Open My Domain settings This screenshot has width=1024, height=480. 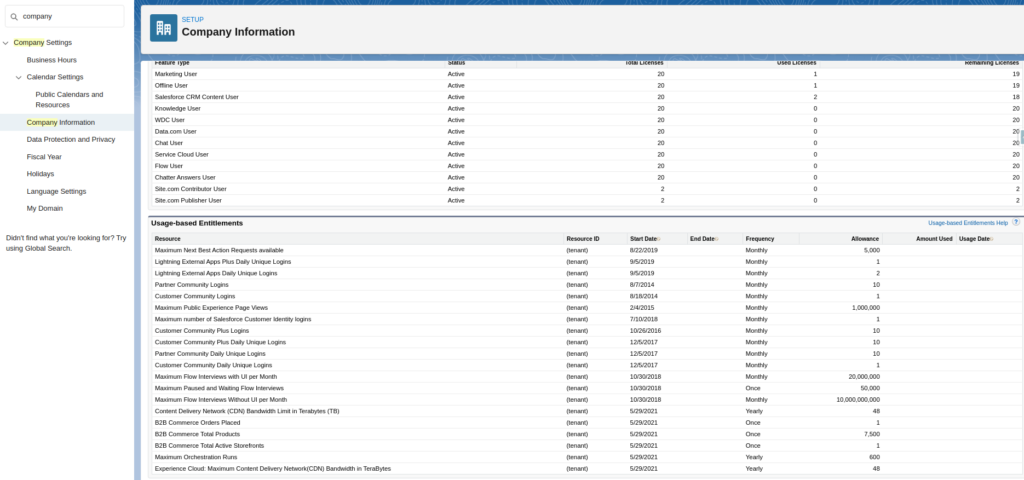click(x=44, y=208)
